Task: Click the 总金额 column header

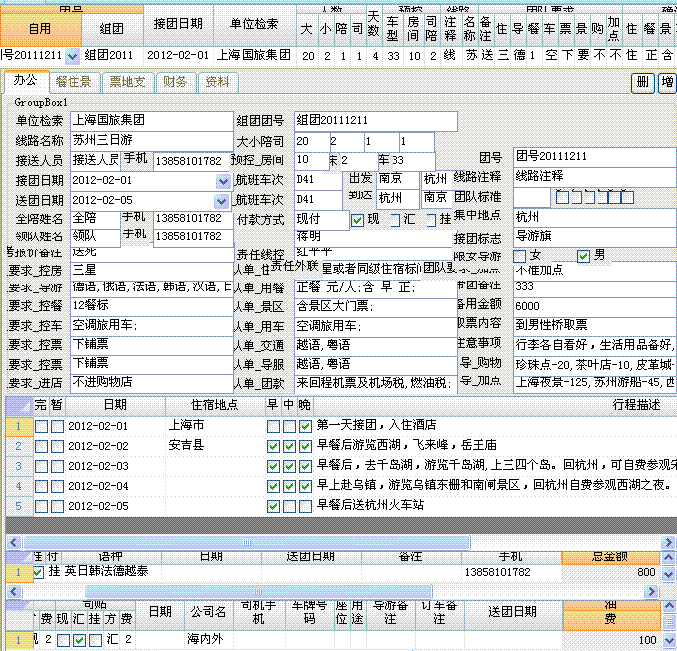Action: [610, 557]
